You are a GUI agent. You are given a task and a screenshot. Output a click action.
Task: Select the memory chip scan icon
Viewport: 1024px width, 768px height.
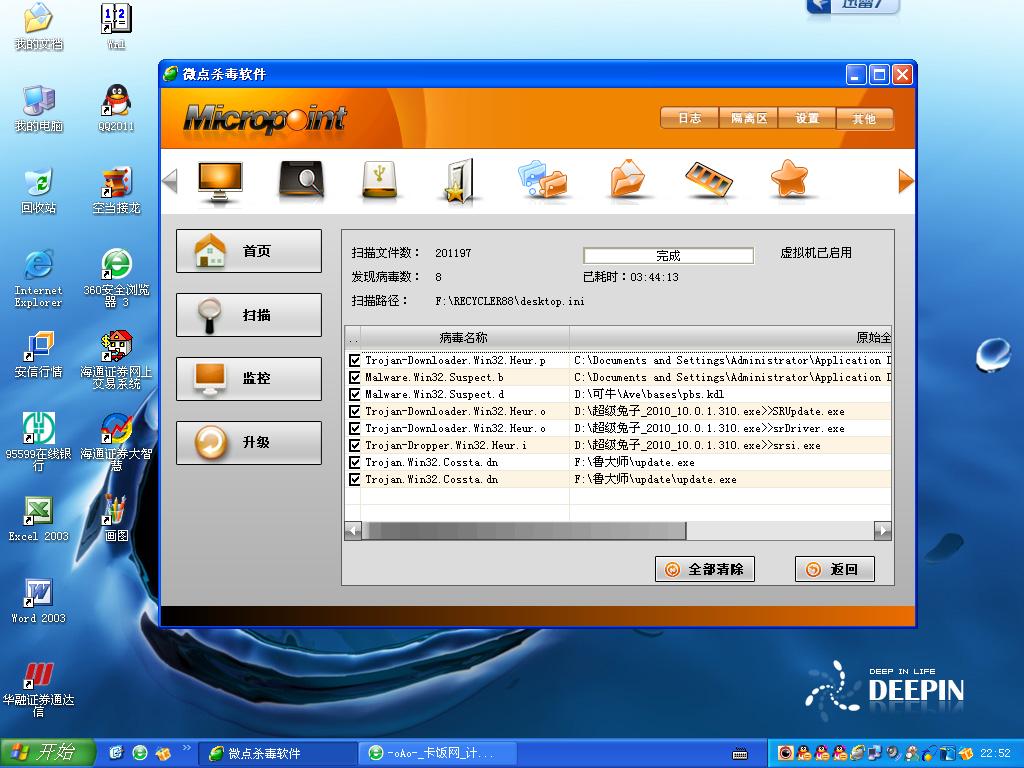point(709,180)
